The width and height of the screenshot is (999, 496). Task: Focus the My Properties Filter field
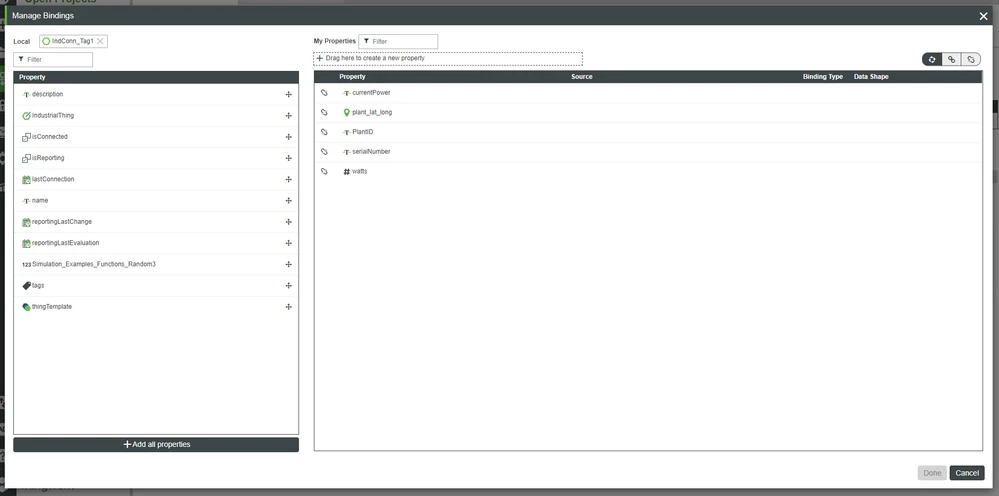[x=398, y=41]
